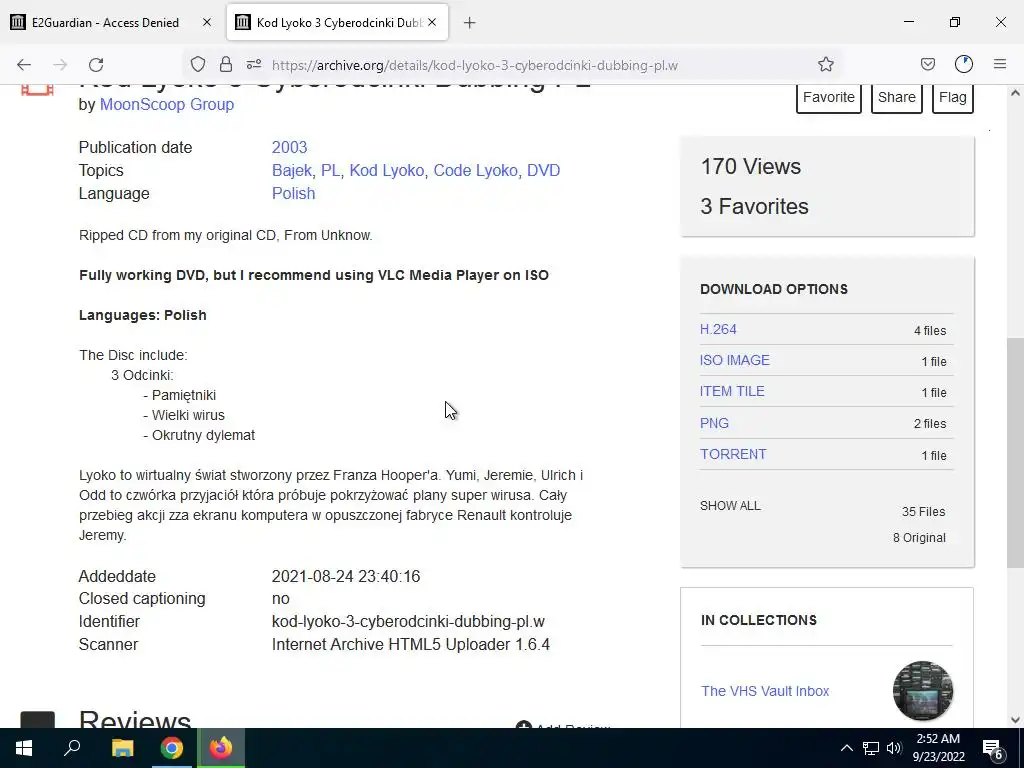This screenshot has height=768, width=1024.
Task: Open the network status tray icon
Action: pos(871,748)
